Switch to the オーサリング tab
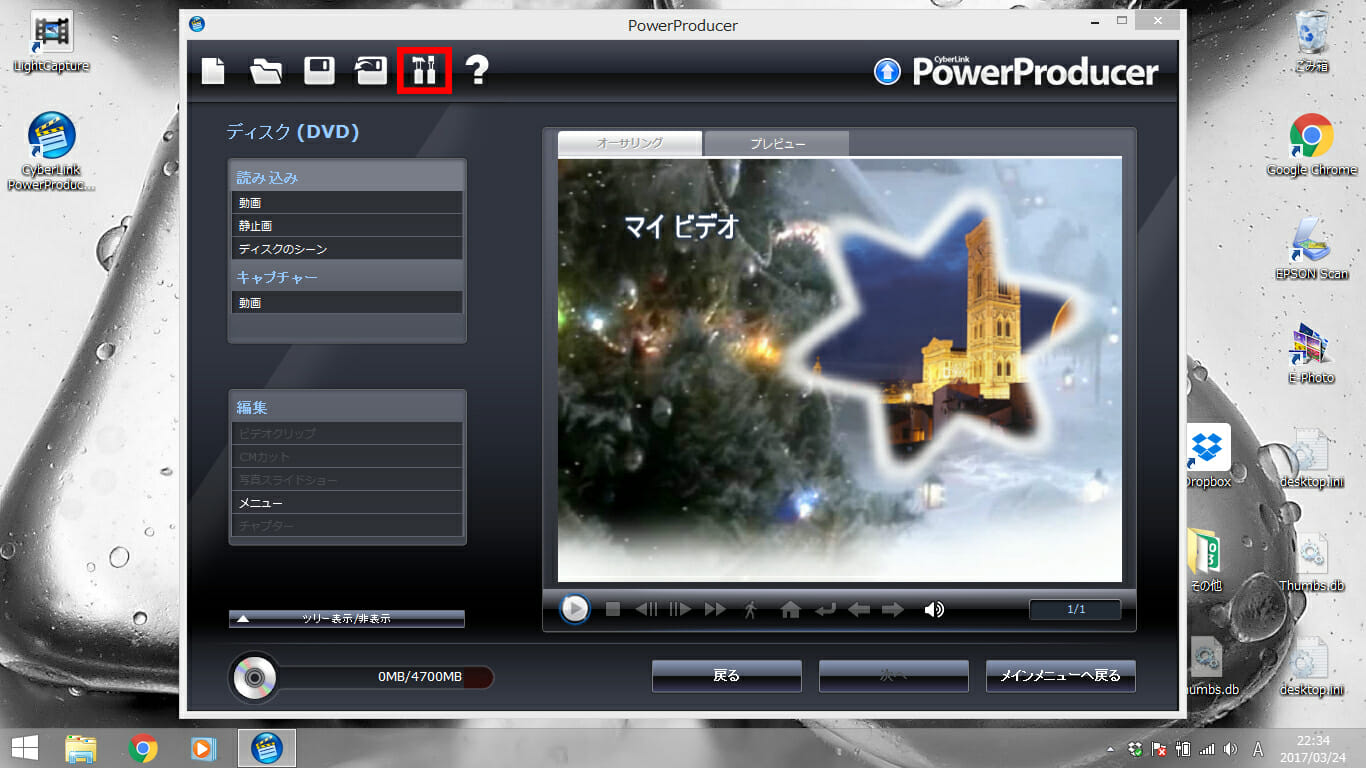This screenshot has height=768, width=1366. [630, 143]
